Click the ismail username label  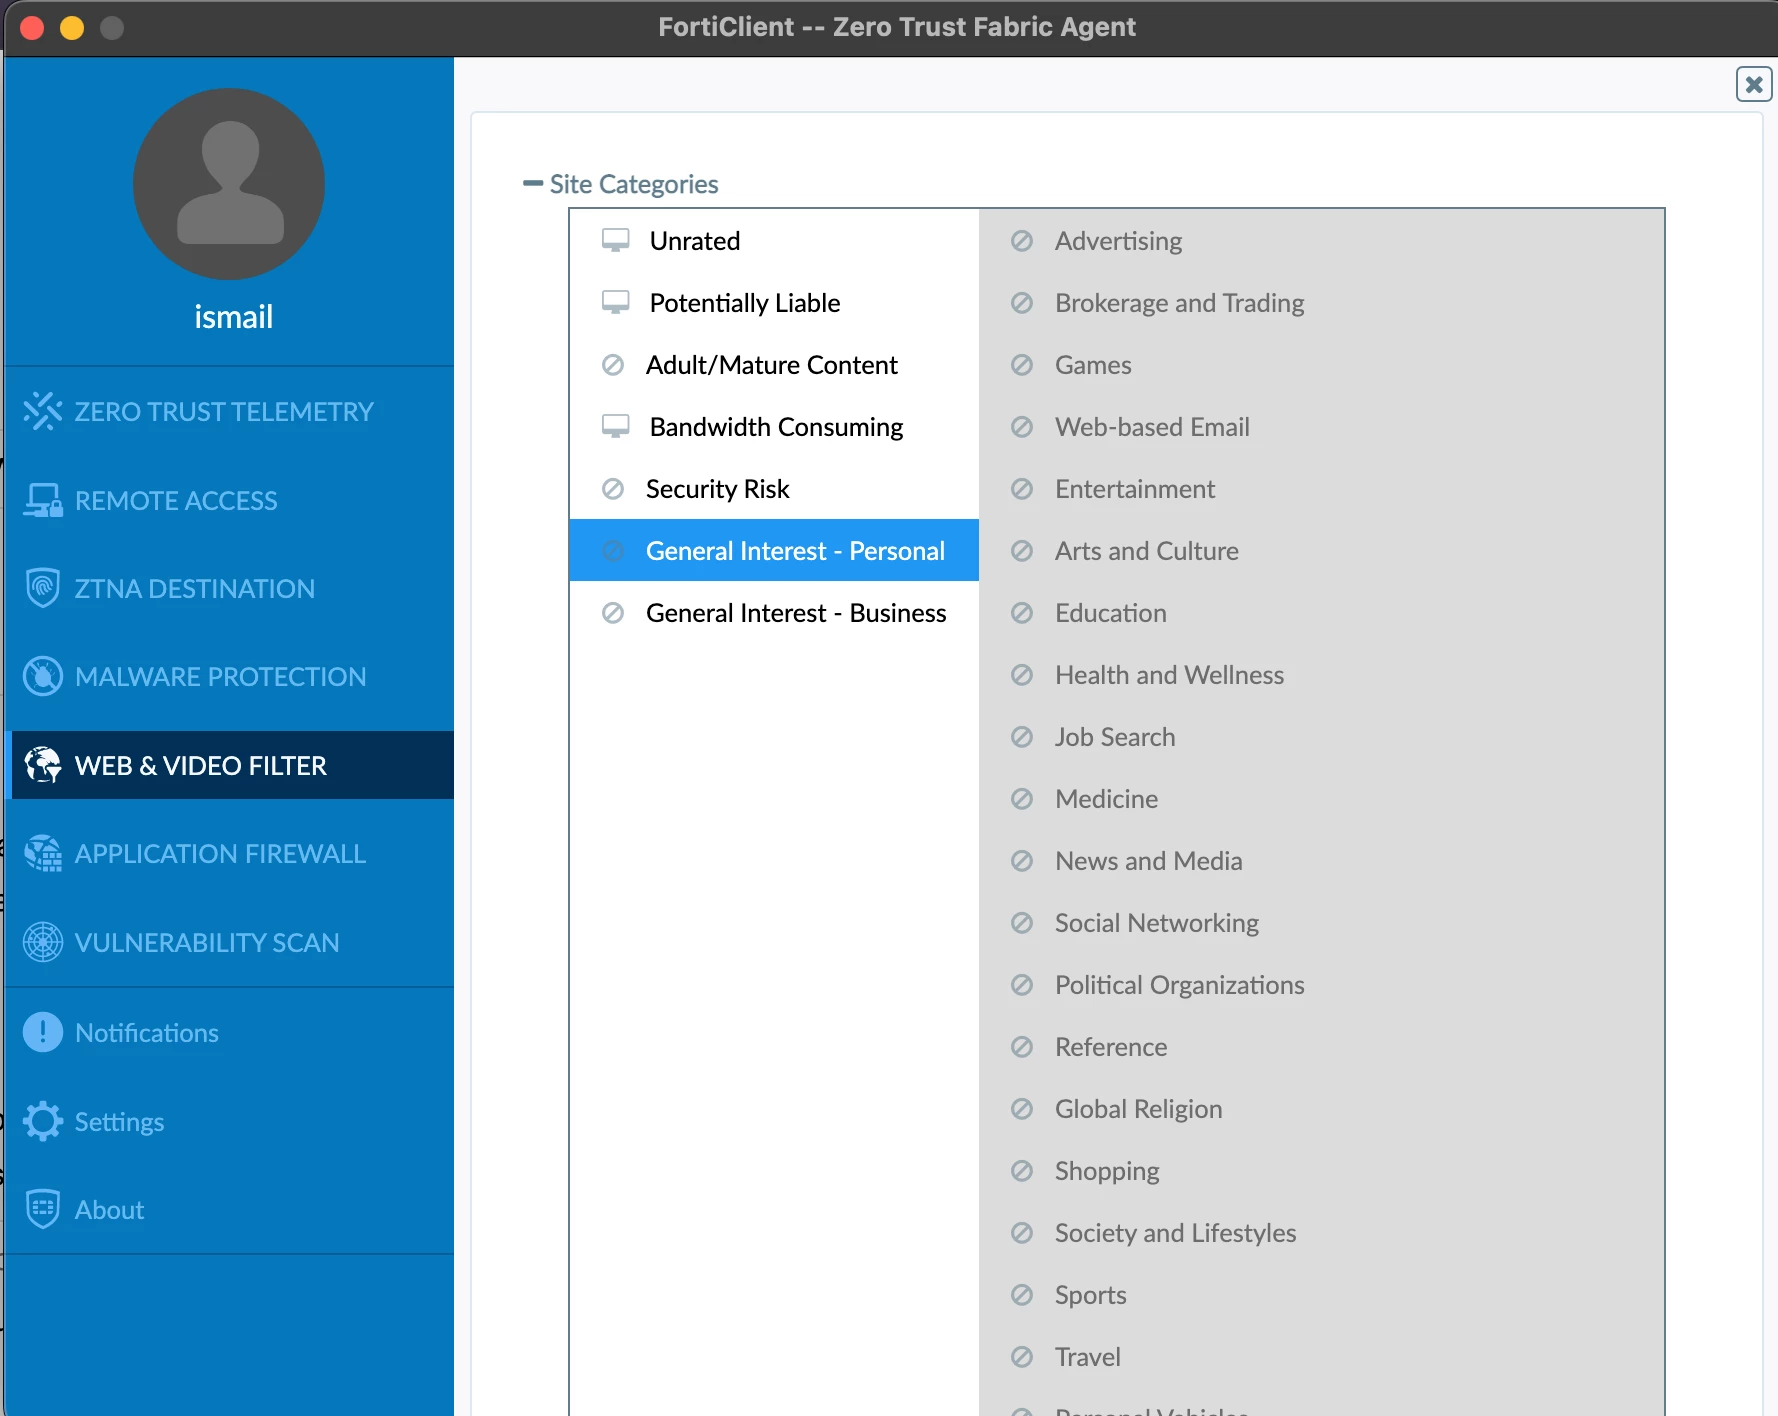(x=233, y=317)
